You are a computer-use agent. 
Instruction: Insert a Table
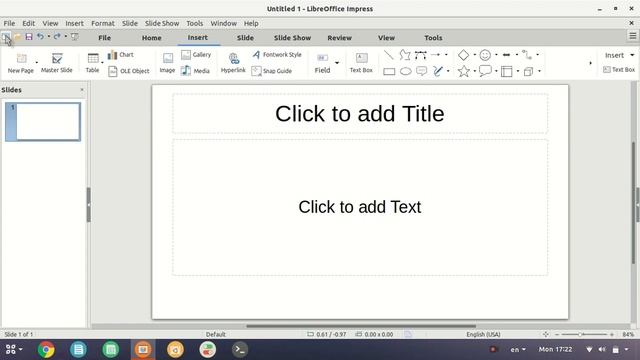[93, 63]
